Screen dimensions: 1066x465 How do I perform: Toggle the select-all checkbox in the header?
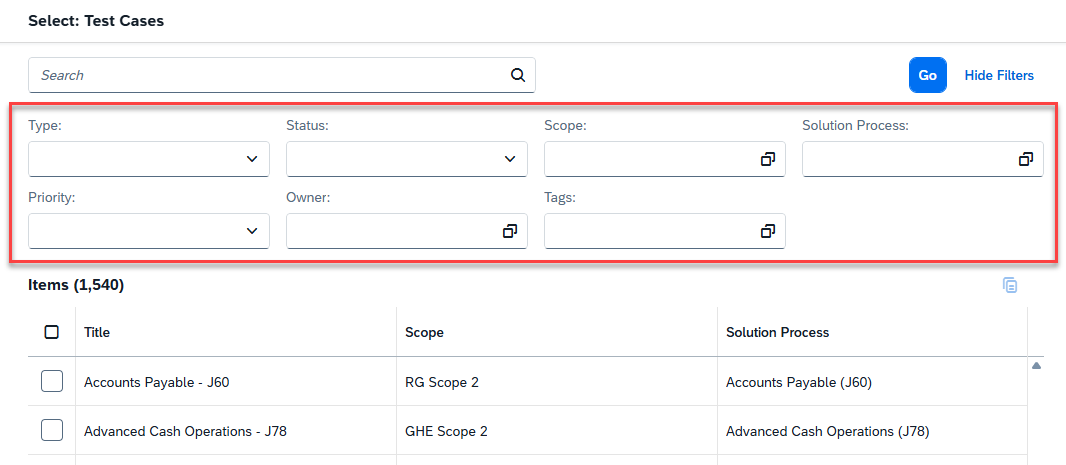(x=52, y=332)
